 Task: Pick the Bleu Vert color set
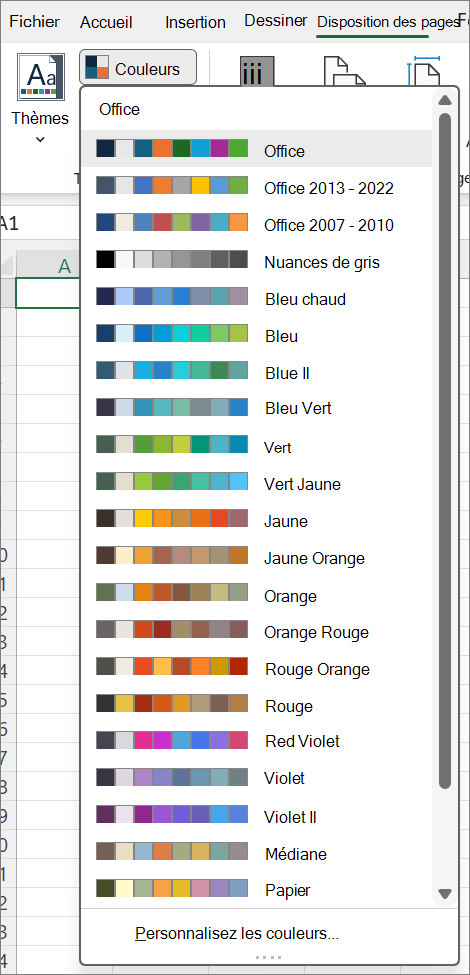pyautogui.click(x=257, y=409)
